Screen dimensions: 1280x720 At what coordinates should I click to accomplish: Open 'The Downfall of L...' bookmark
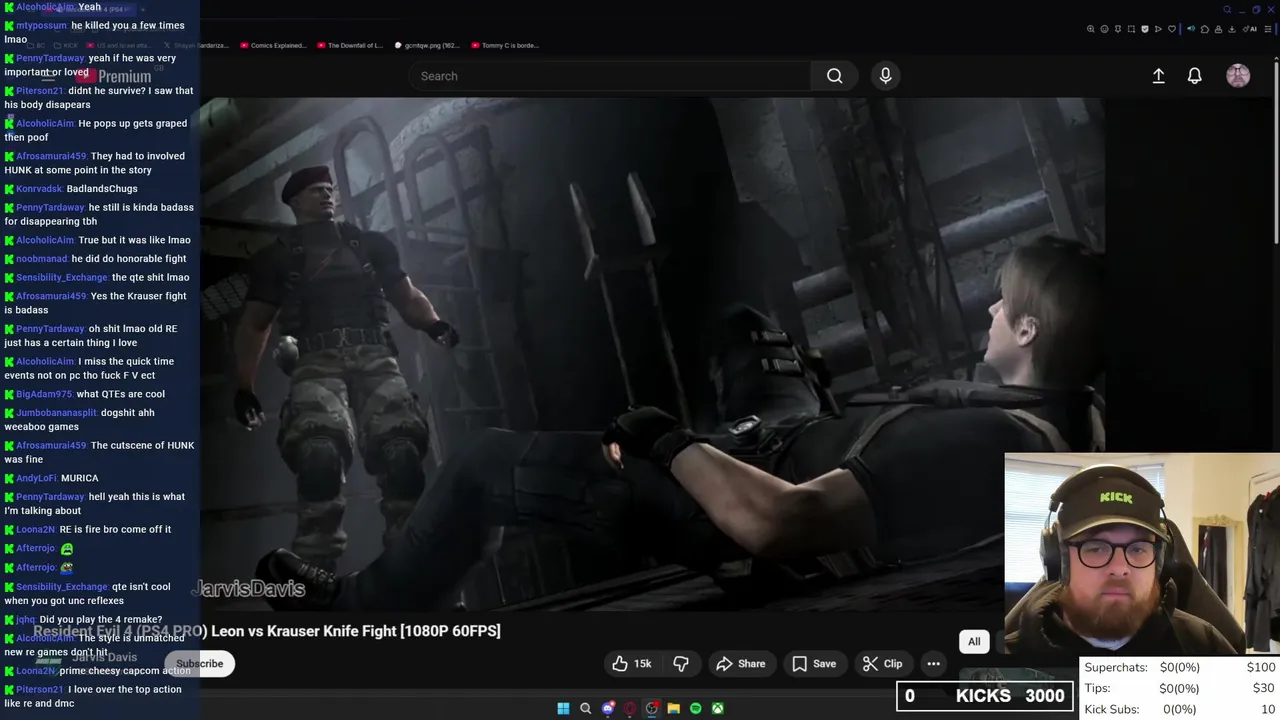click(350, 45)
